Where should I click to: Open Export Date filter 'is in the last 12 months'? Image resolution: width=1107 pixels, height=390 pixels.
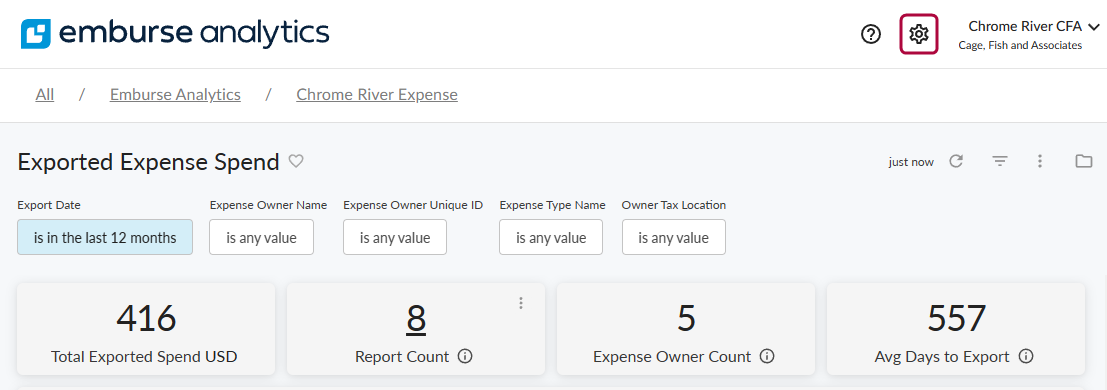104,237
